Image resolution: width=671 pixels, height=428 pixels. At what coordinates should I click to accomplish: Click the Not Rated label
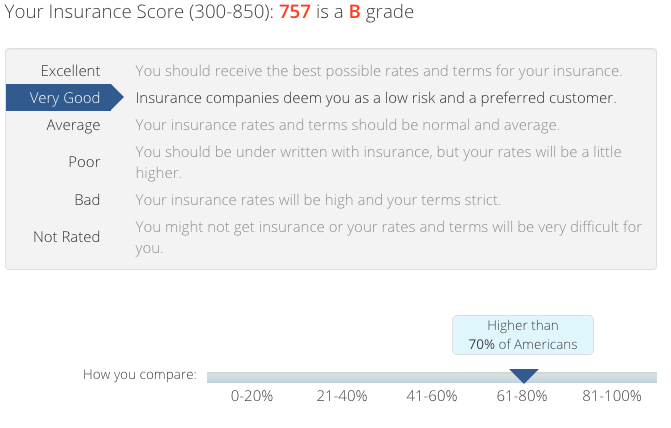tap(66, 237)
